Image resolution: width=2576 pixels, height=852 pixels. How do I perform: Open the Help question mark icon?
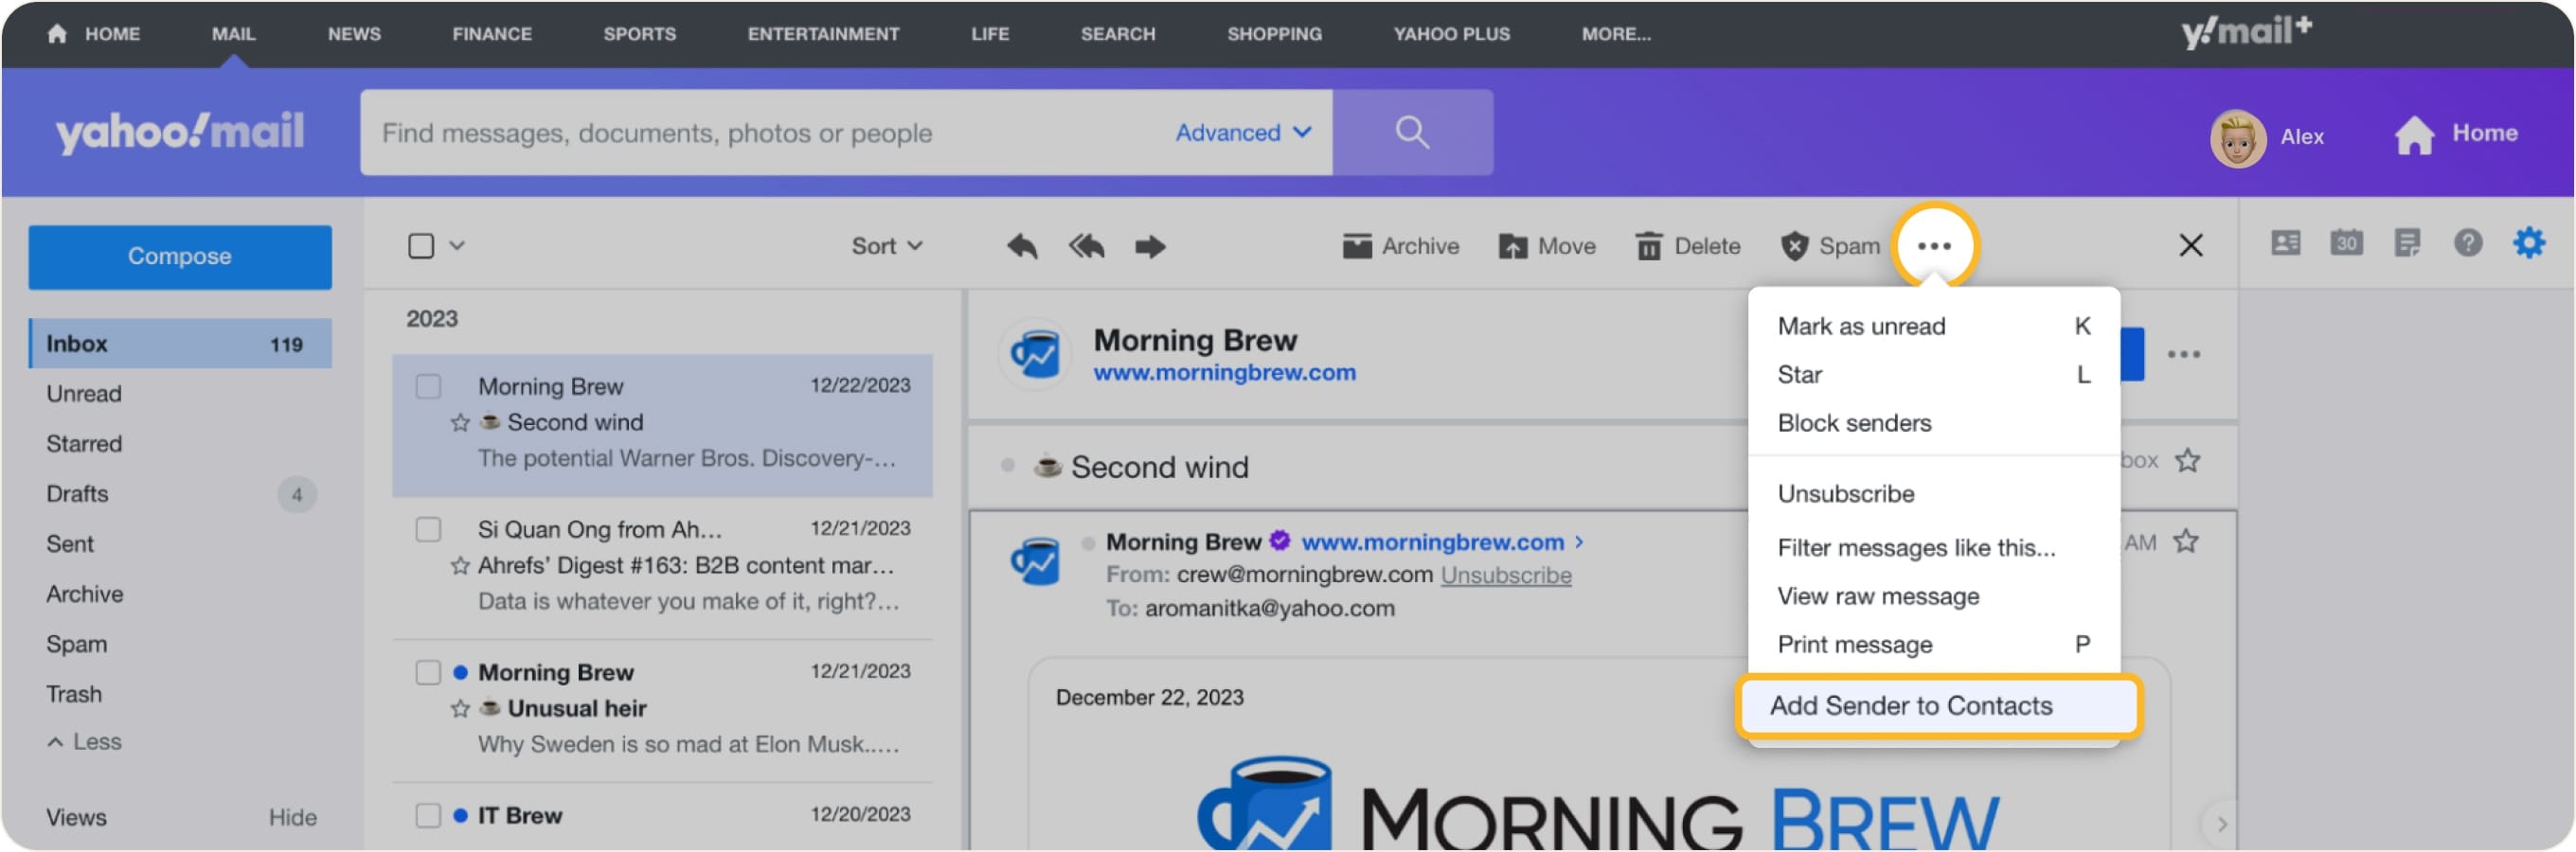click(2469, 243)
